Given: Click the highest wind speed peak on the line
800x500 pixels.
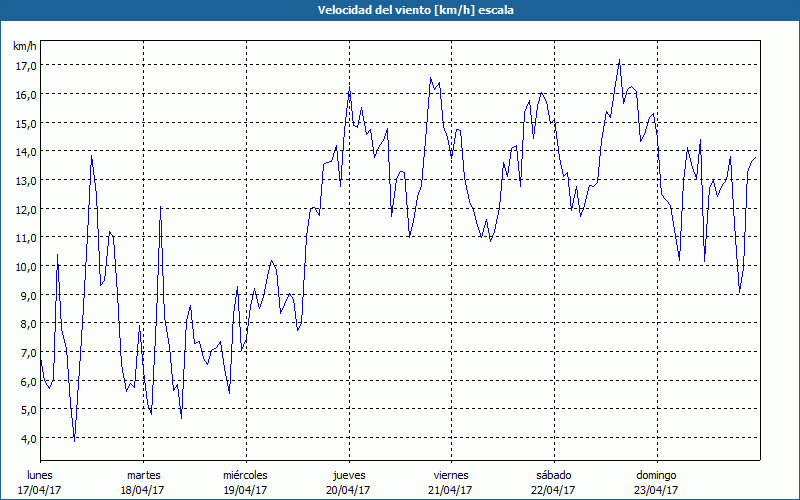Looking at the screenshot, I should click(x=620, y=60).
